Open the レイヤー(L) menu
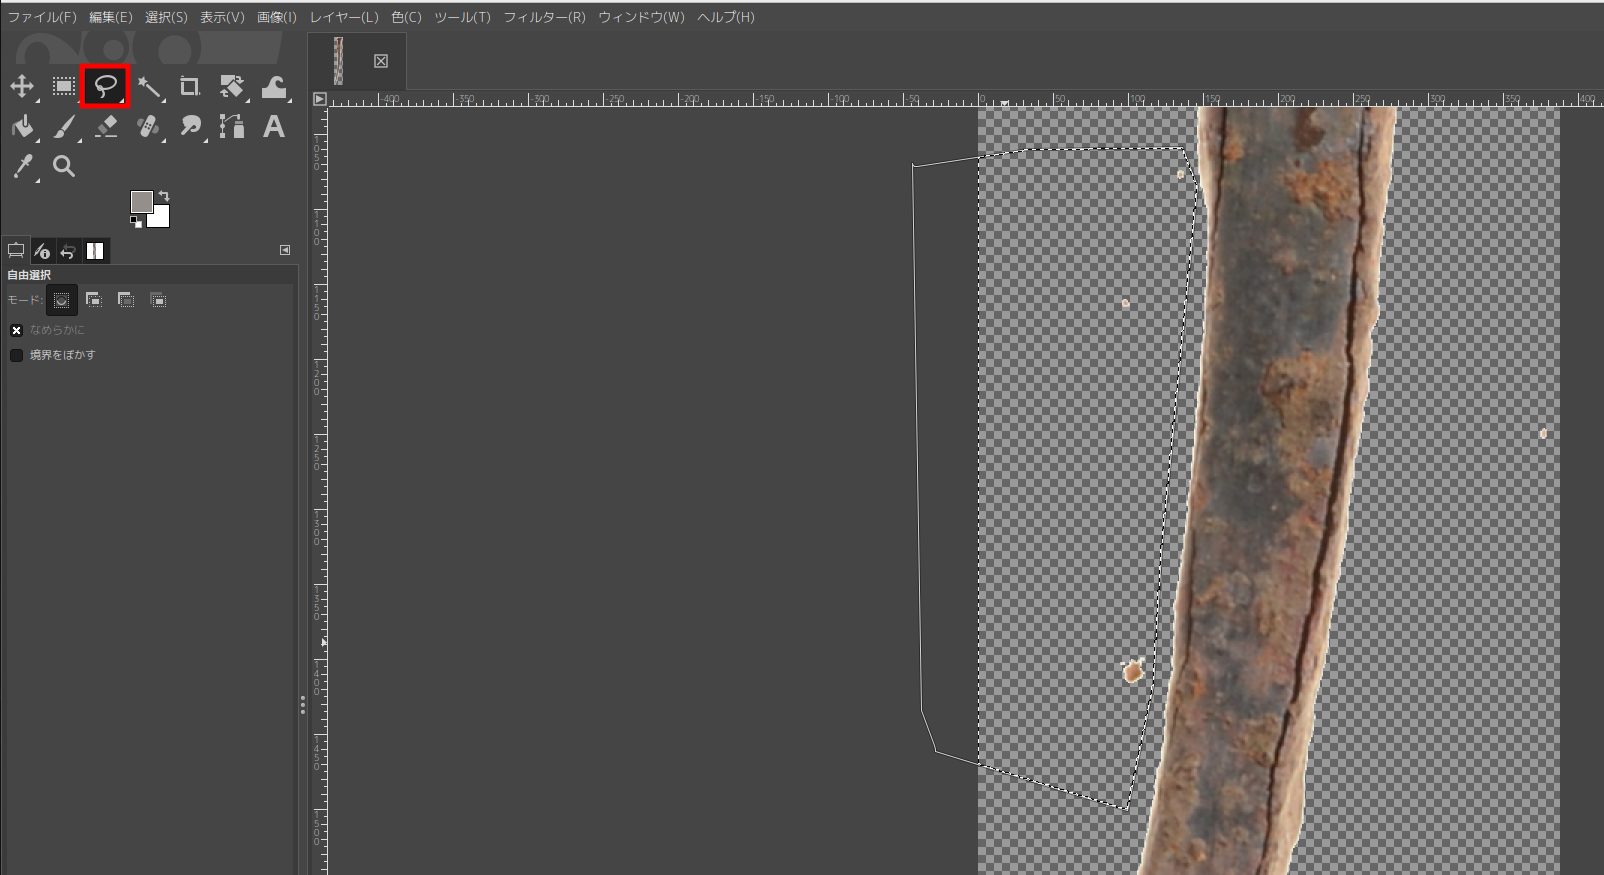 tap(344, 17)
